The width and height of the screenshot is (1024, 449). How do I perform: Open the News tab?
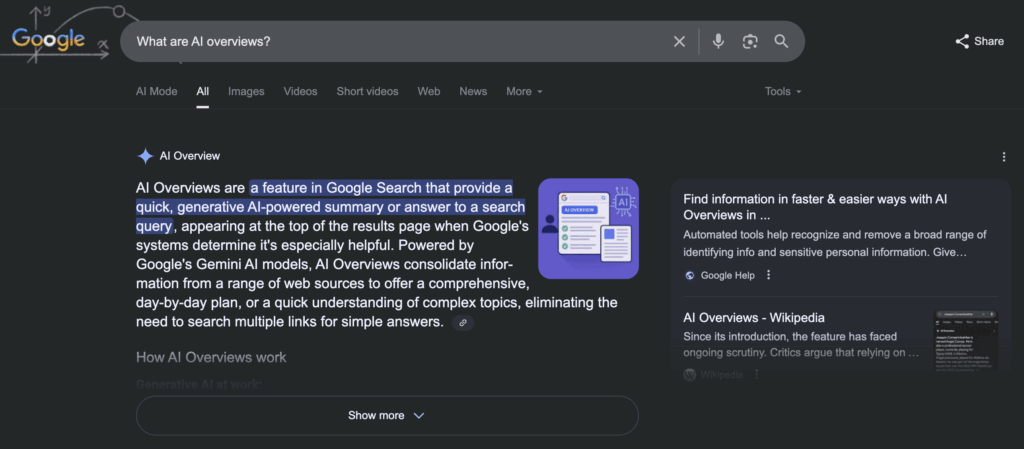473,91
